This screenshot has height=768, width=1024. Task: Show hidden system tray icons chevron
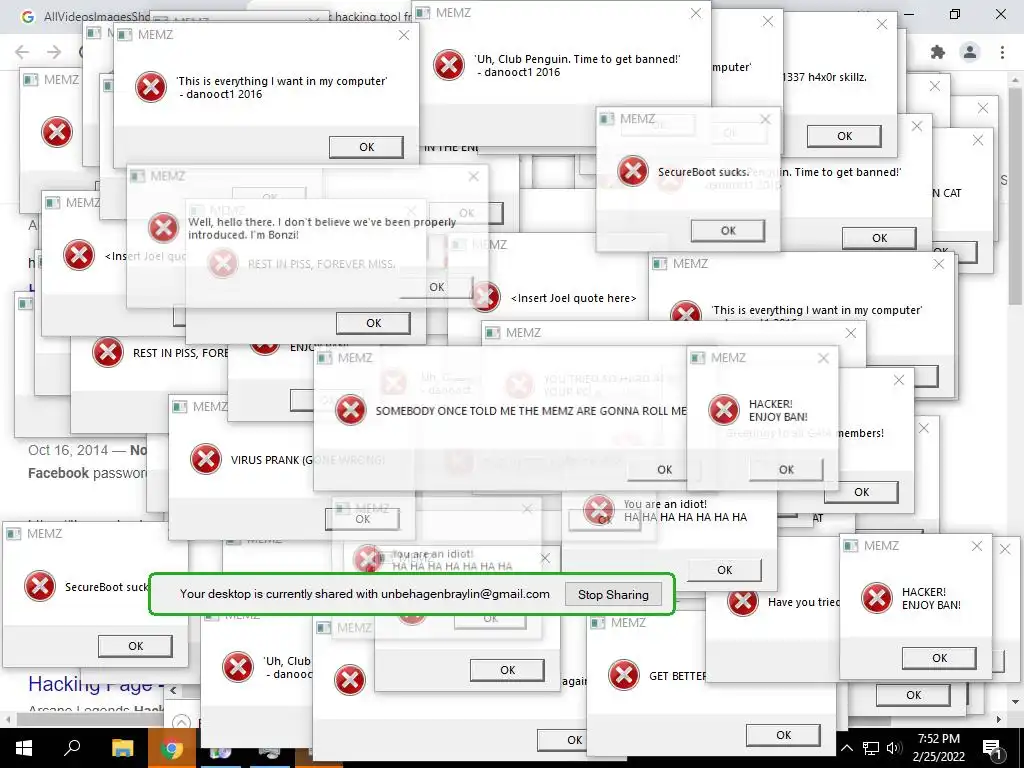[x=846, y=748]
